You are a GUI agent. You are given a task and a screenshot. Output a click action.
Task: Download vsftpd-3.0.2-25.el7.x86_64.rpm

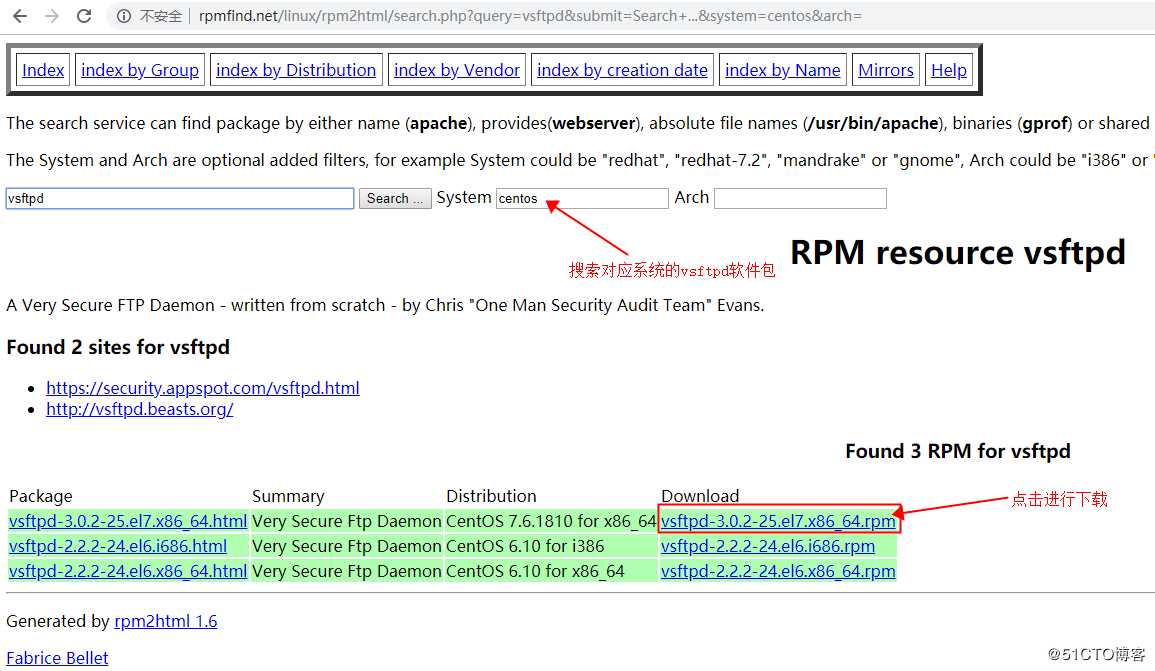click(778, 521)
